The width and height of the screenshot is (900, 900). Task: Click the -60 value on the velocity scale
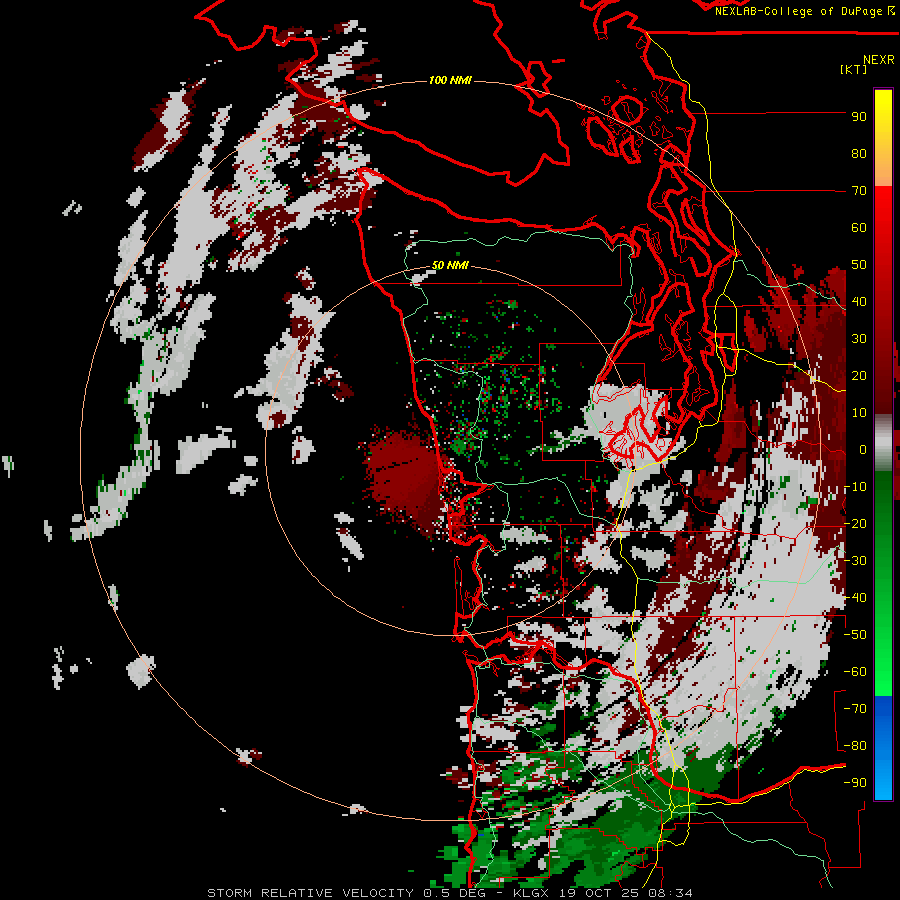[x=855, y=672]
